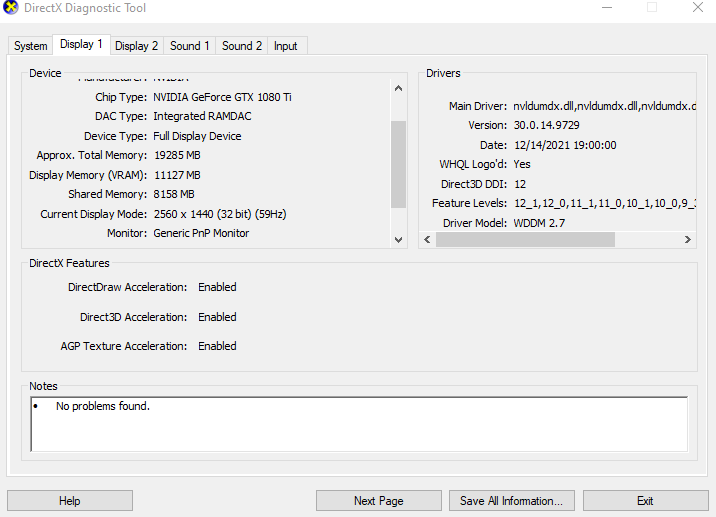Select DirectDraw Acceleration 'Enabled' value
The image size is (716, 517).
217,287
